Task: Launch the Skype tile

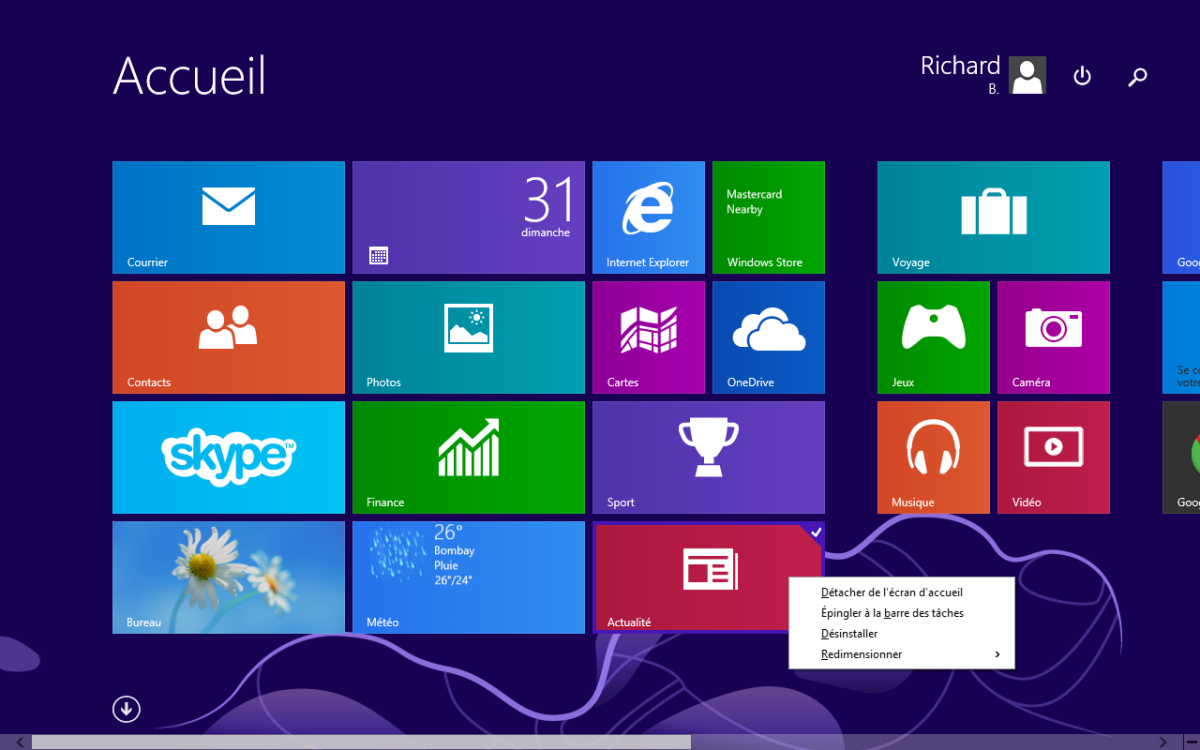Action: (229, 457)
